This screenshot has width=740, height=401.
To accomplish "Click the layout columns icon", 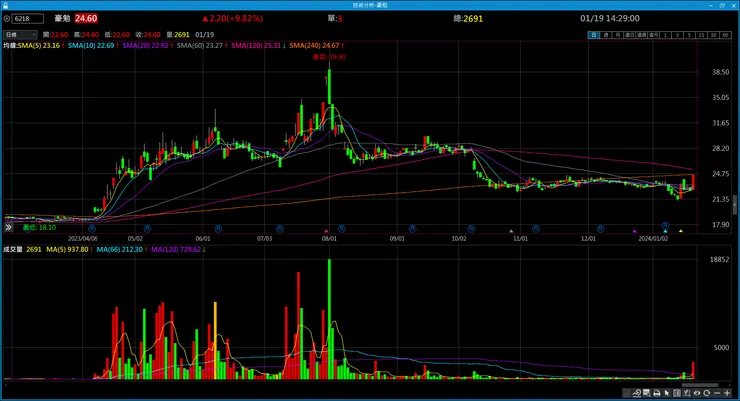I will coord(677,393).
